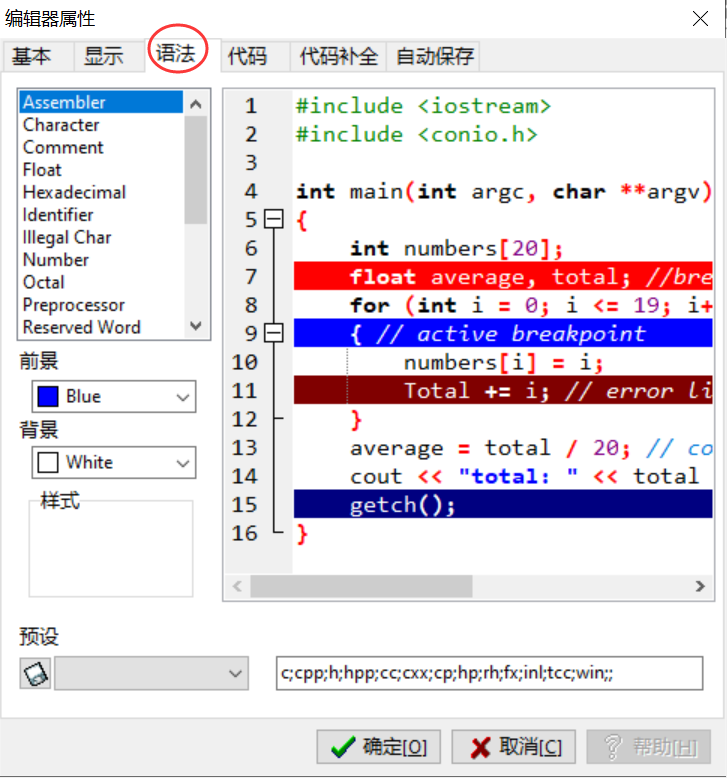Click the int main line in preview
The height and width of the screenshot is (778, 727).
503,191
